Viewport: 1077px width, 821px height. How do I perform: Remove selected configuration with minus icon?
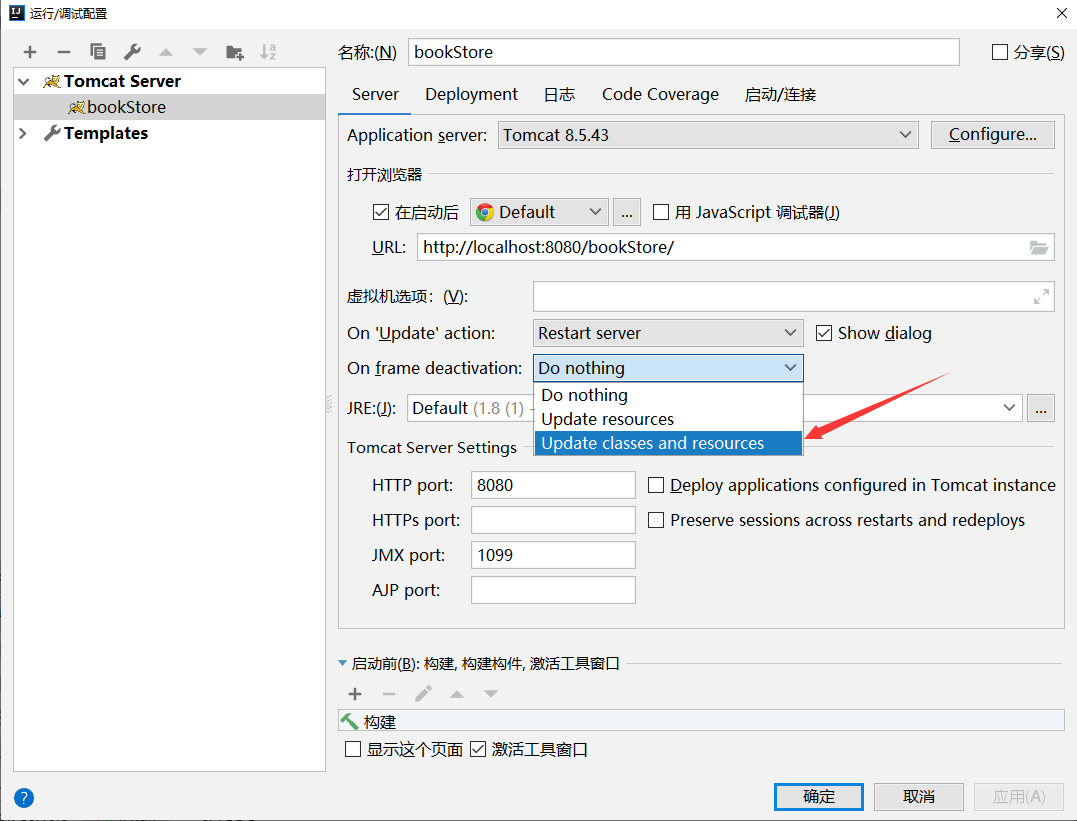[64, 52]
